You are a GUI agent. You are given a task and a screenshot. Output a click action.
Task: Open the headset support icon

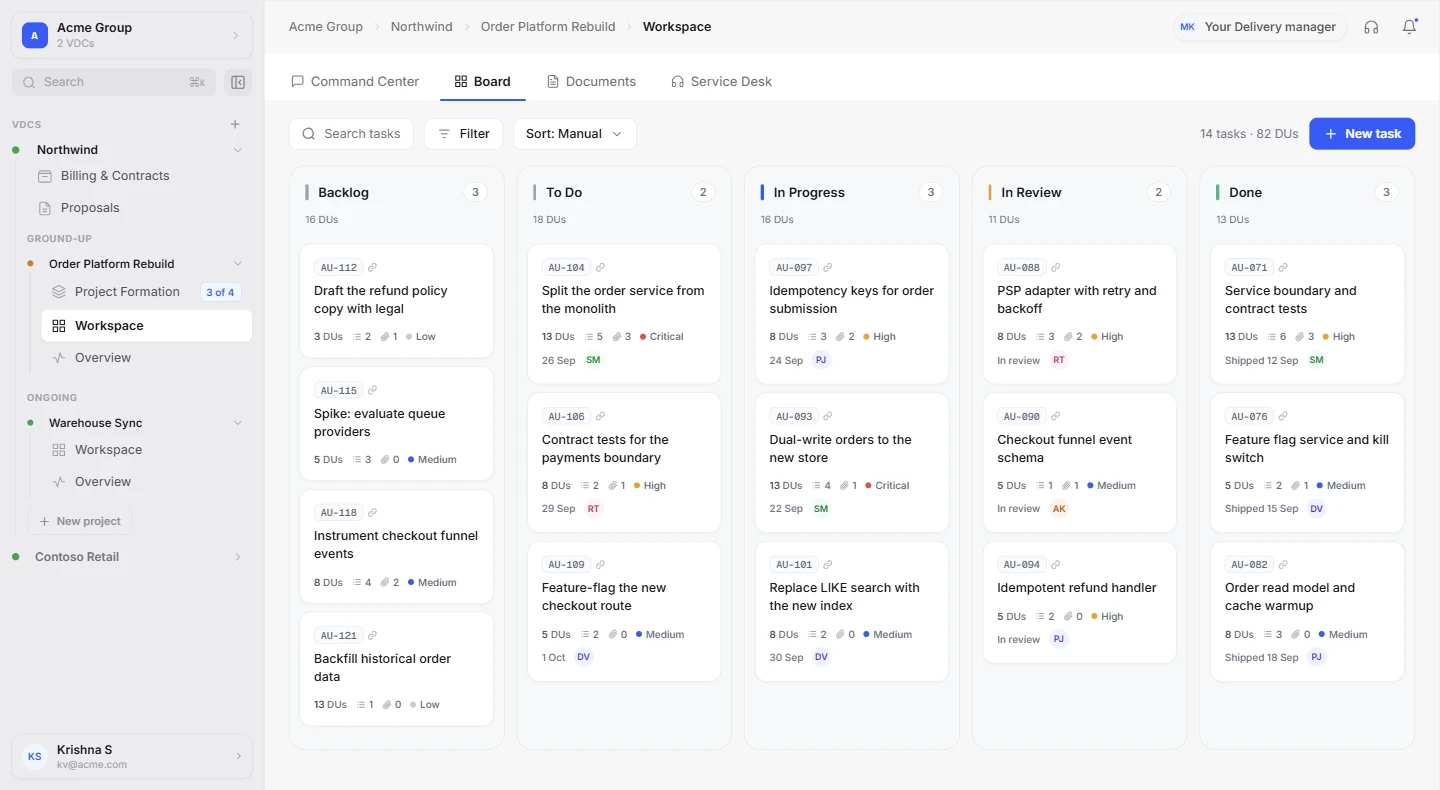[1371, 27]
